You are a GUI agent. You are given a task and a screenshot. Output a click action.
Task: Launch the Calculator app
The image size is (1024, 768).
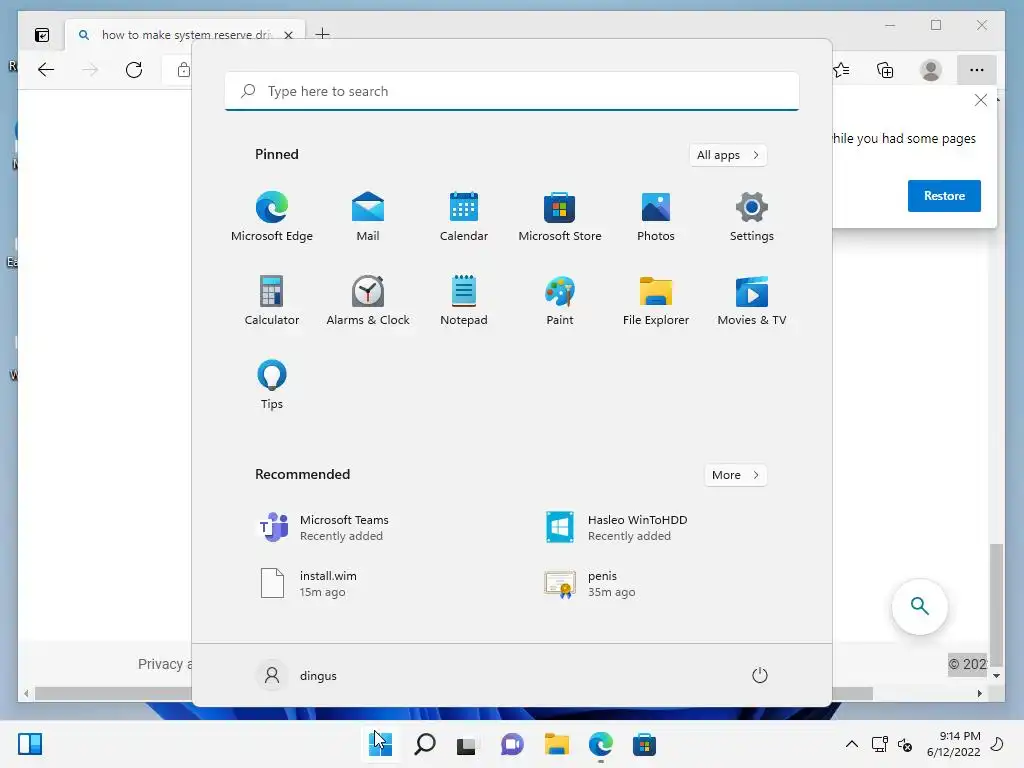click(272, 300)
